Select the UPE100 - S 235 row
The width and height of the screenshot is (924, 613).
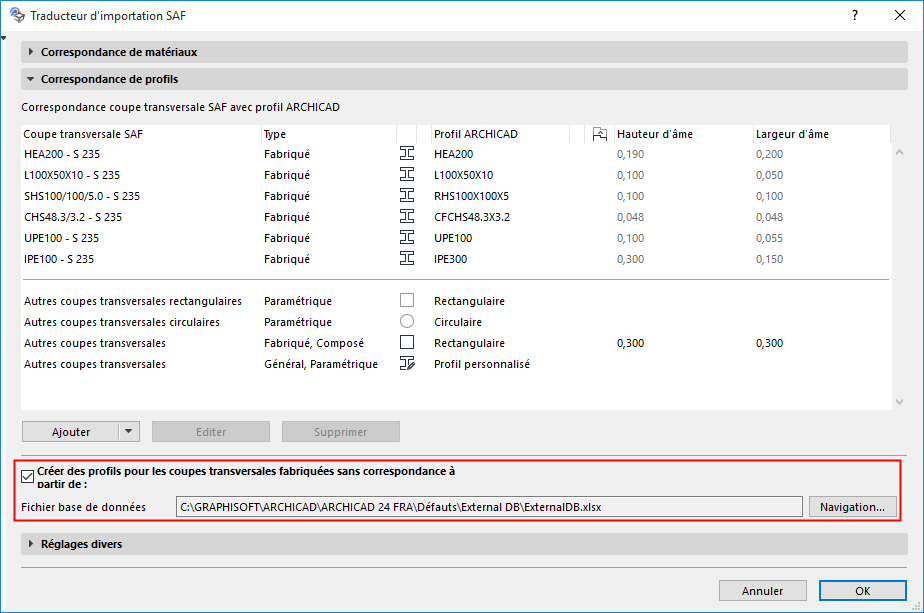(x=455, y=238)
